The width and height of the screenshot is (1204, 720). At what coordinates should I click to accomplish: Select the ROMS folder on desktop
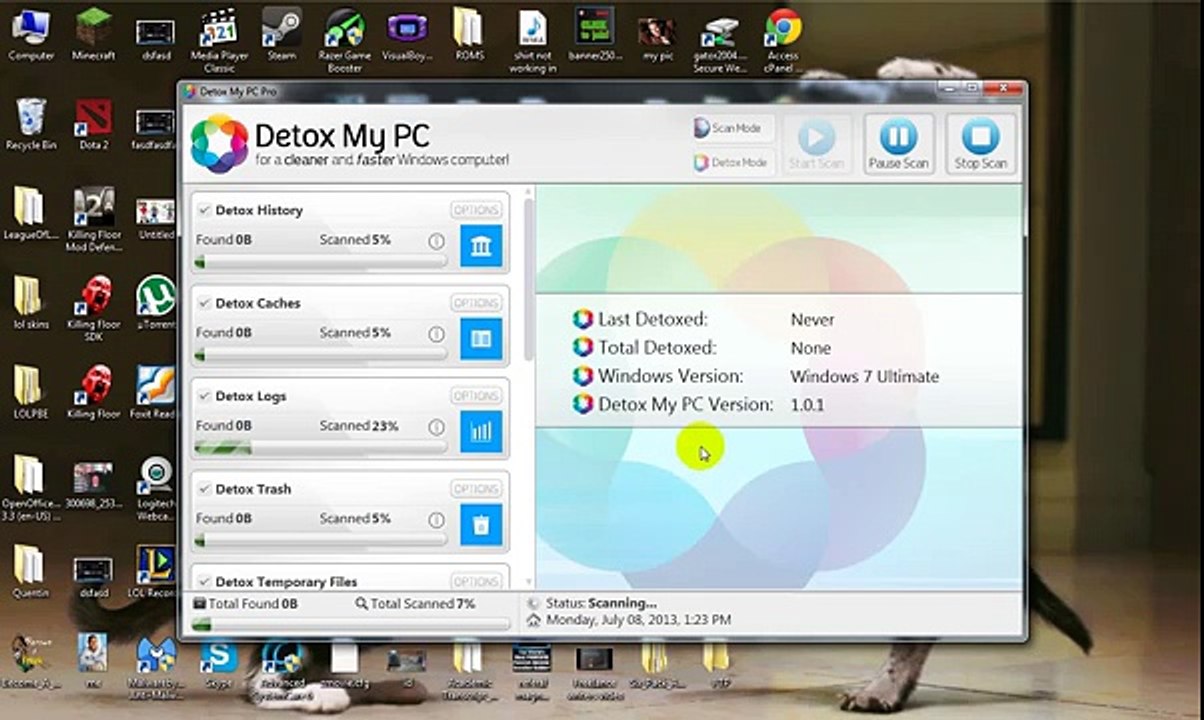coord(469,34)
